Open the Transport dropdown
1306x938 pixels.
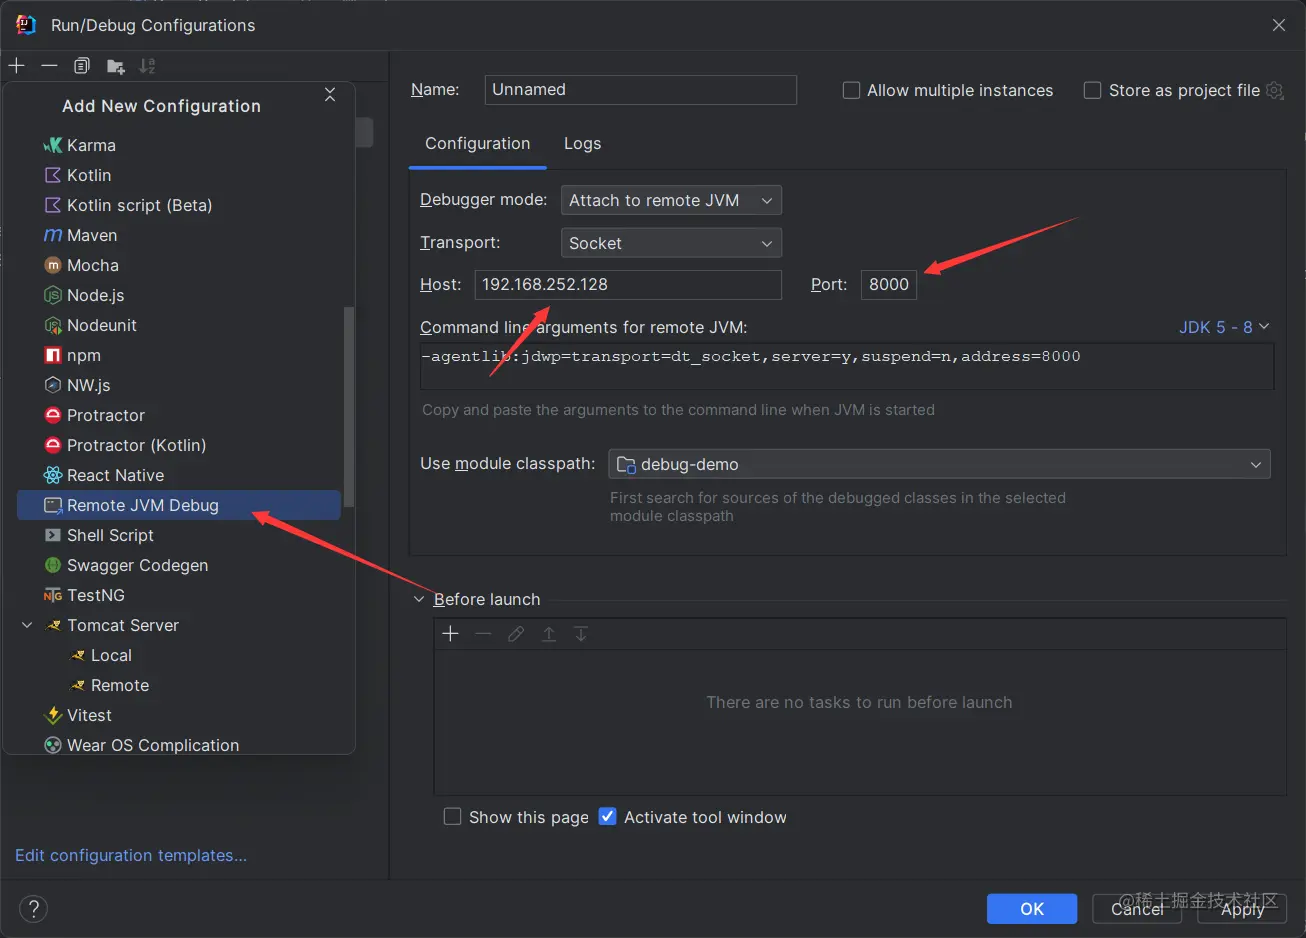click(671, 243)
